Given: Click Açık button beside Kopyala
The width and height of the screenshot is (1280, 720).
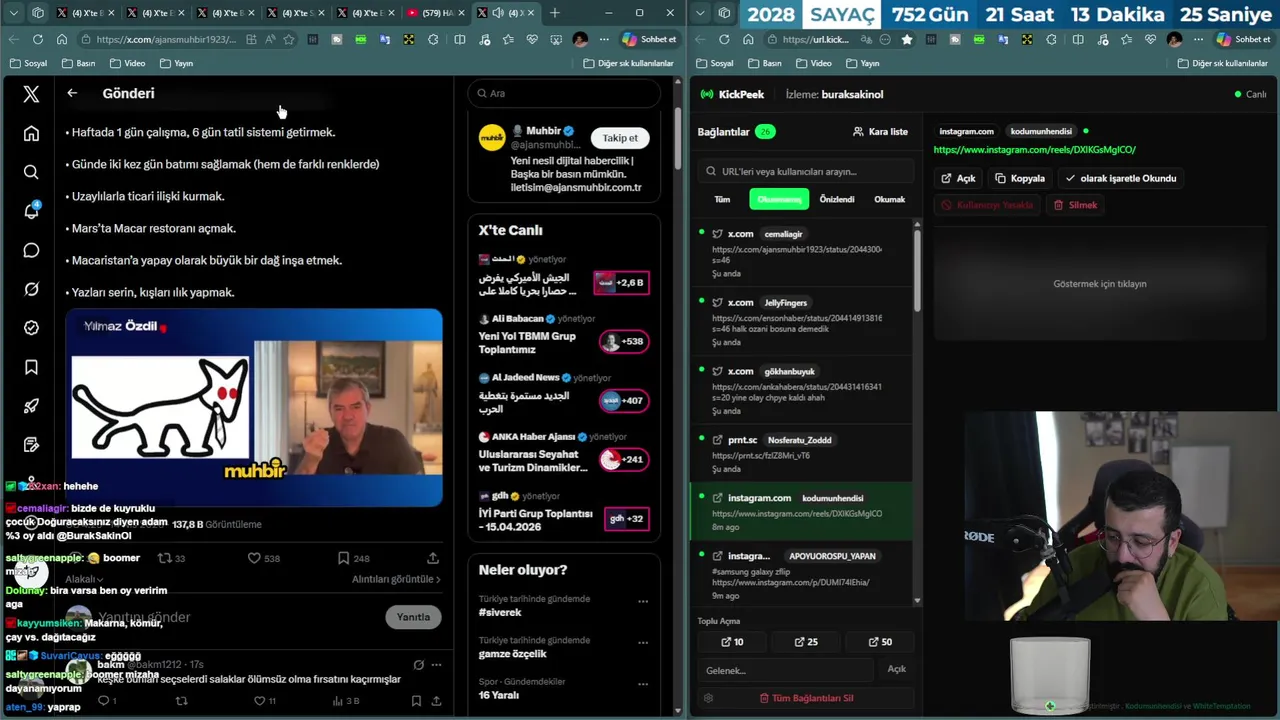Looking at the screenshot, I should pos(958,178).
